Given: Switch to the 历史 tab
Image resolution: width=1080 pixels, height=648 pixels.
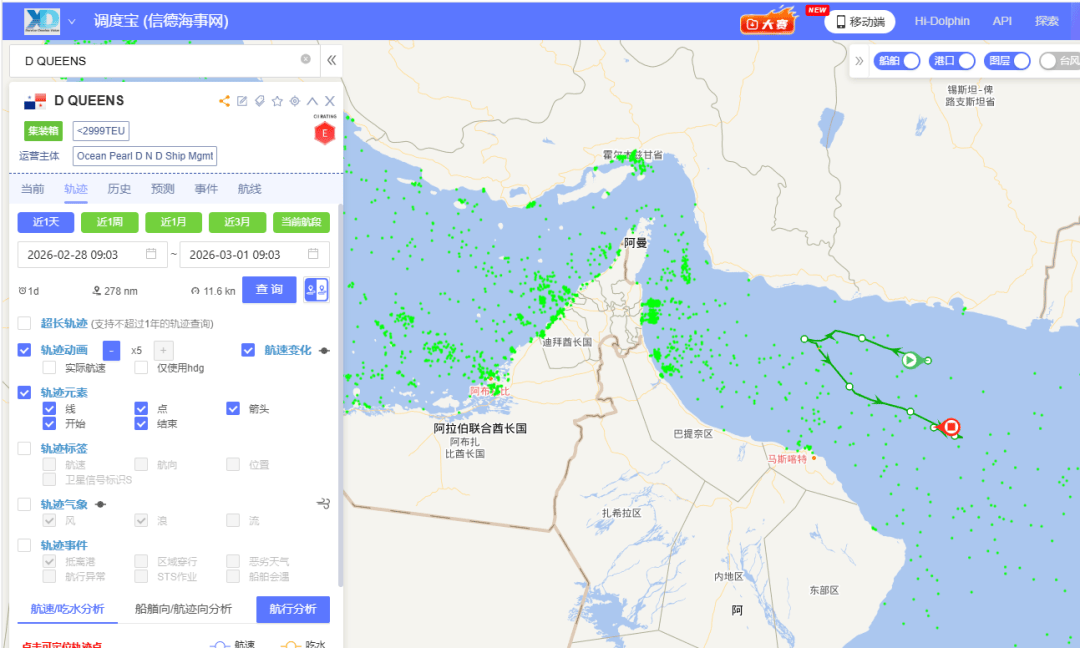Looking at the screenshot, I should [119, 189].
